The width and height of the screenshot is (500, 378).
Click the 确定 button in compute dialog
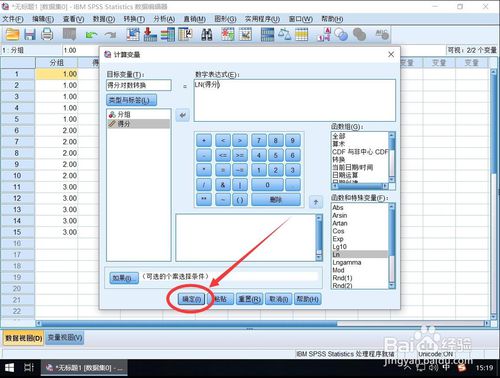pyautogui.click(x=191, y=299)
